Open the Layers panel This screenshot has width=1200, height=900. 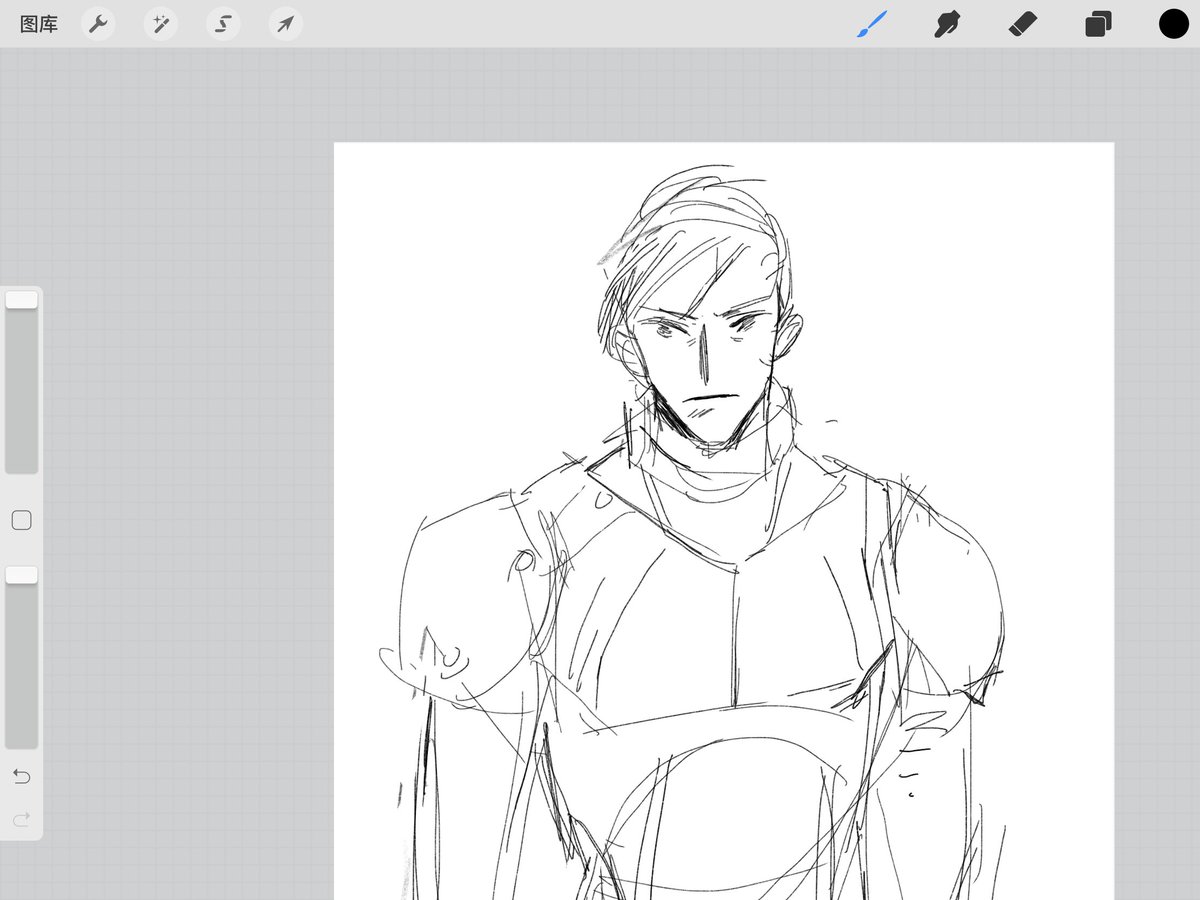point(1098,24)
